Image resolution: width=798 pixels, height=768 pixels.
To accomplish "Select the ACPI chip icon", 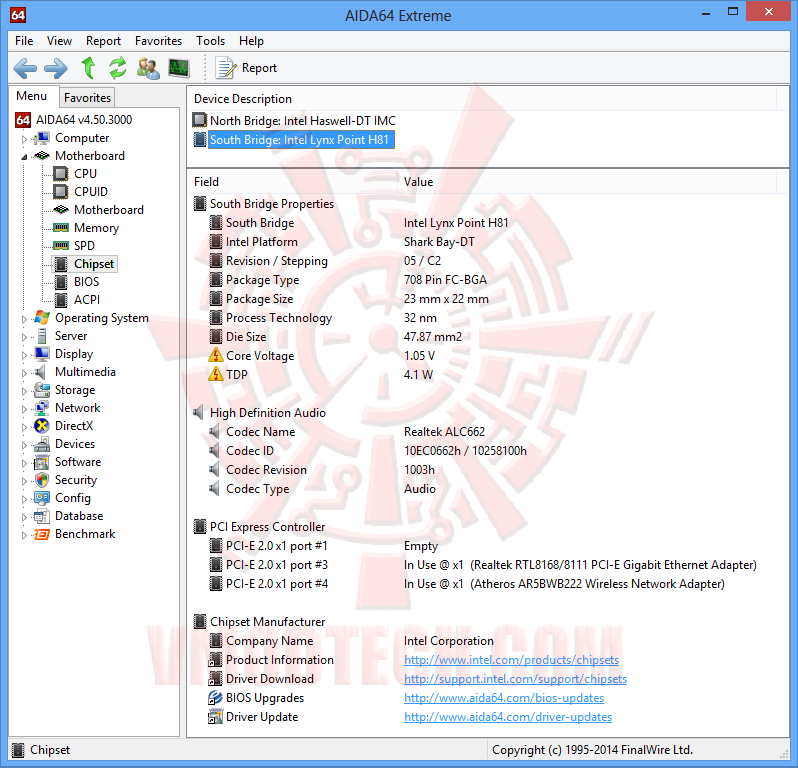I will tap(61, 300).
